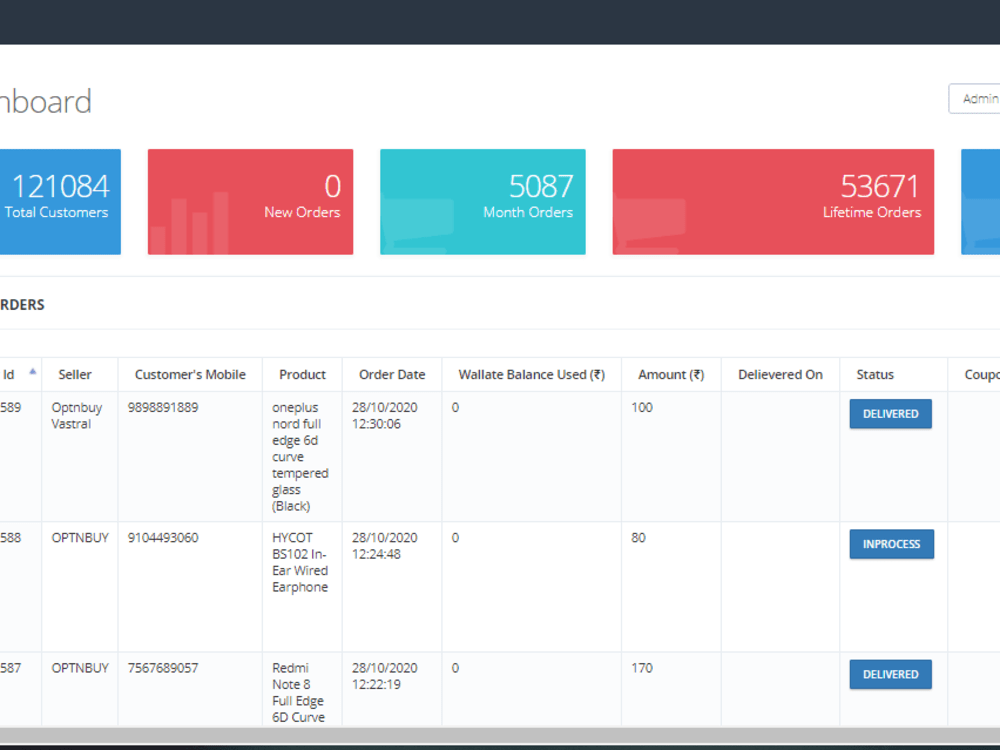Viewport: 1000px width, 750px height.
Task: Click the red New Orders card
Action: pos(250,200)
